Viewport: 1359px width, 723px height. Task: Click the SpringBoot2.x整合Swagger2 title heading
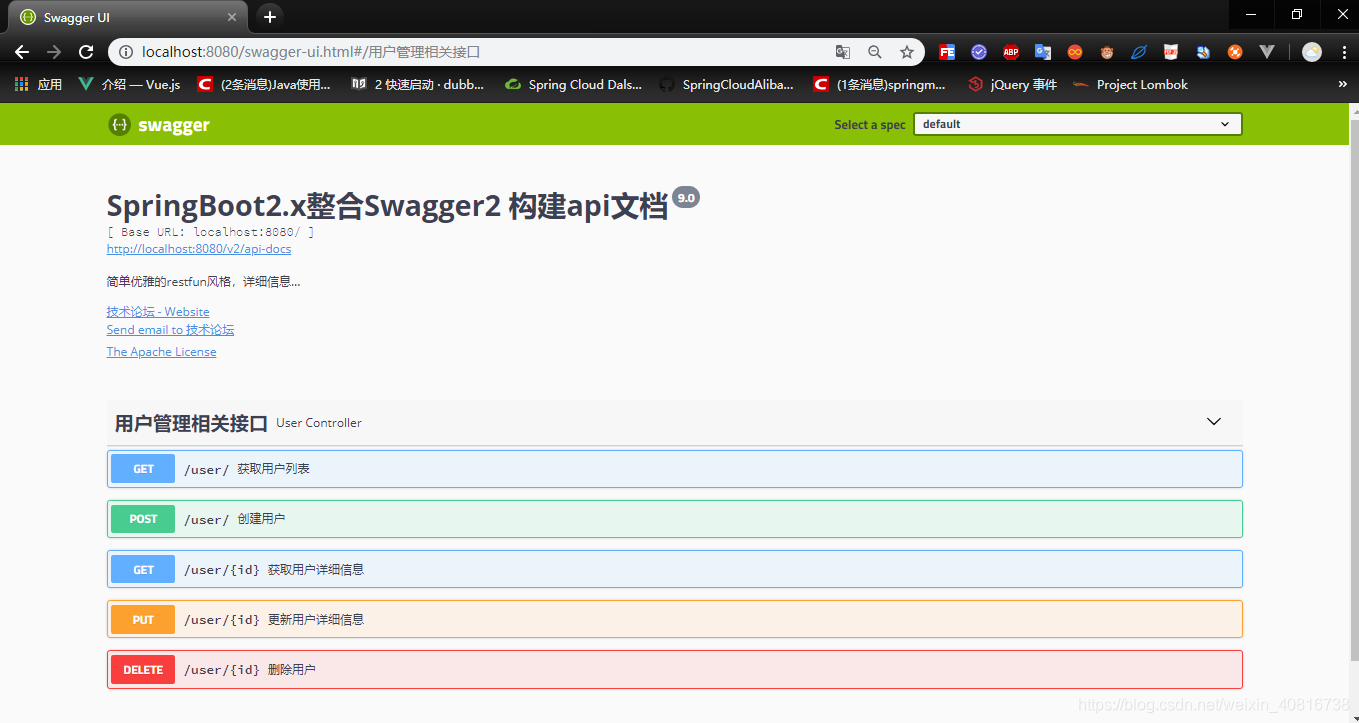[387, 206]
